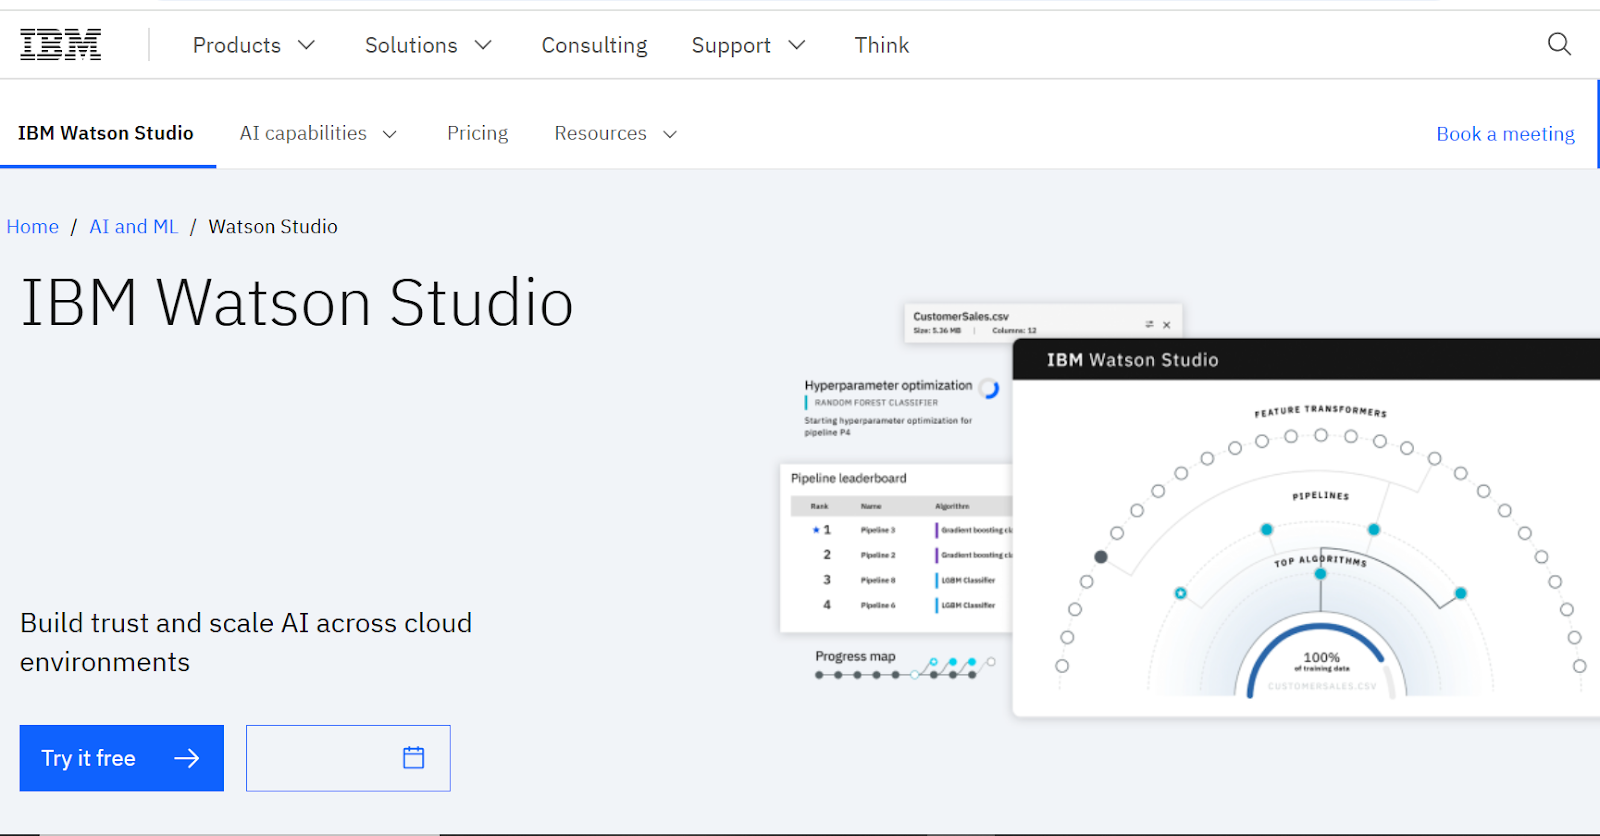This screenshot has width=1600, height=836.
Task: Click the Pipeline 8 row in leaderboard
Action: click(x=901, y=580)
